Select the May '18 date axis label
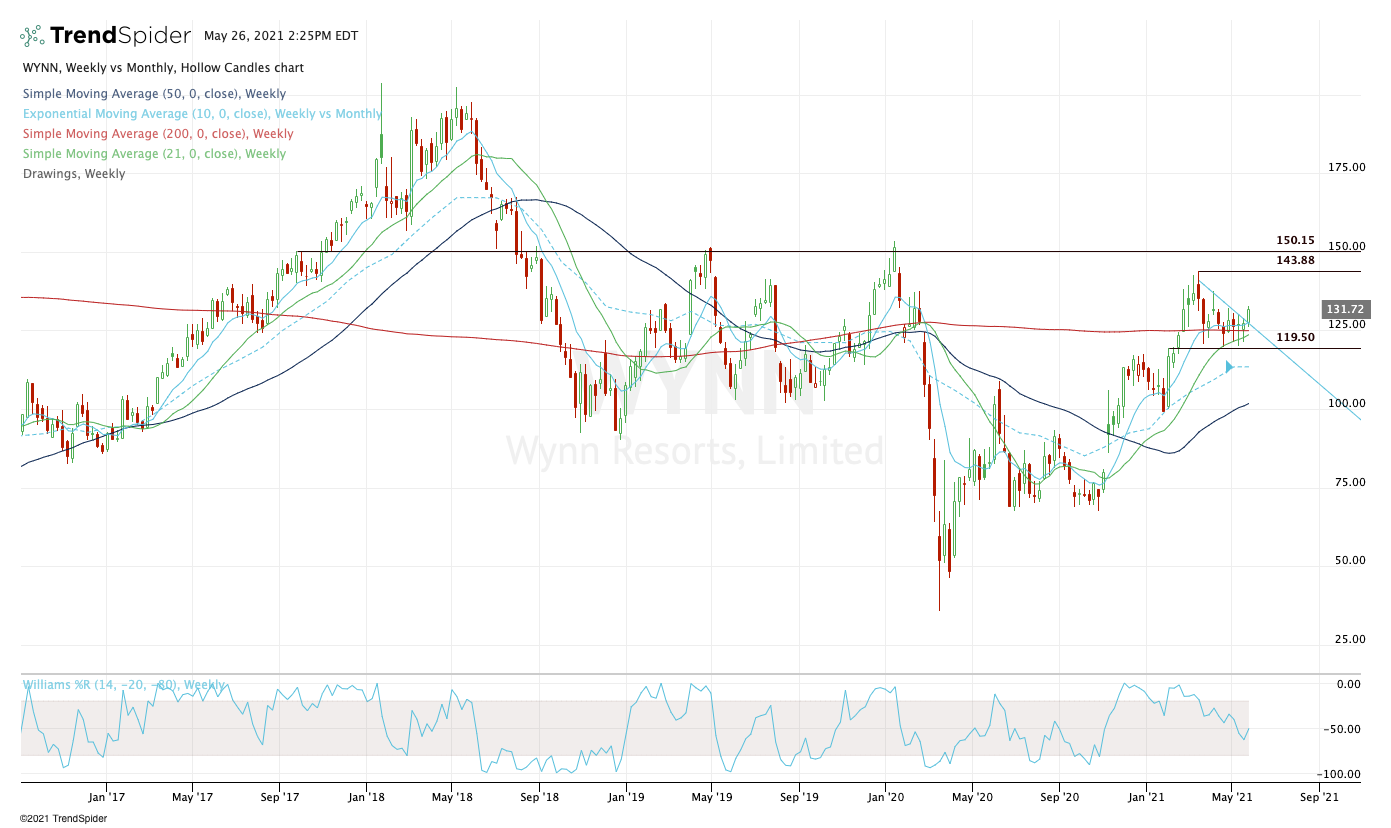Viewport: 1391px width, 828px height. (452, 797)
